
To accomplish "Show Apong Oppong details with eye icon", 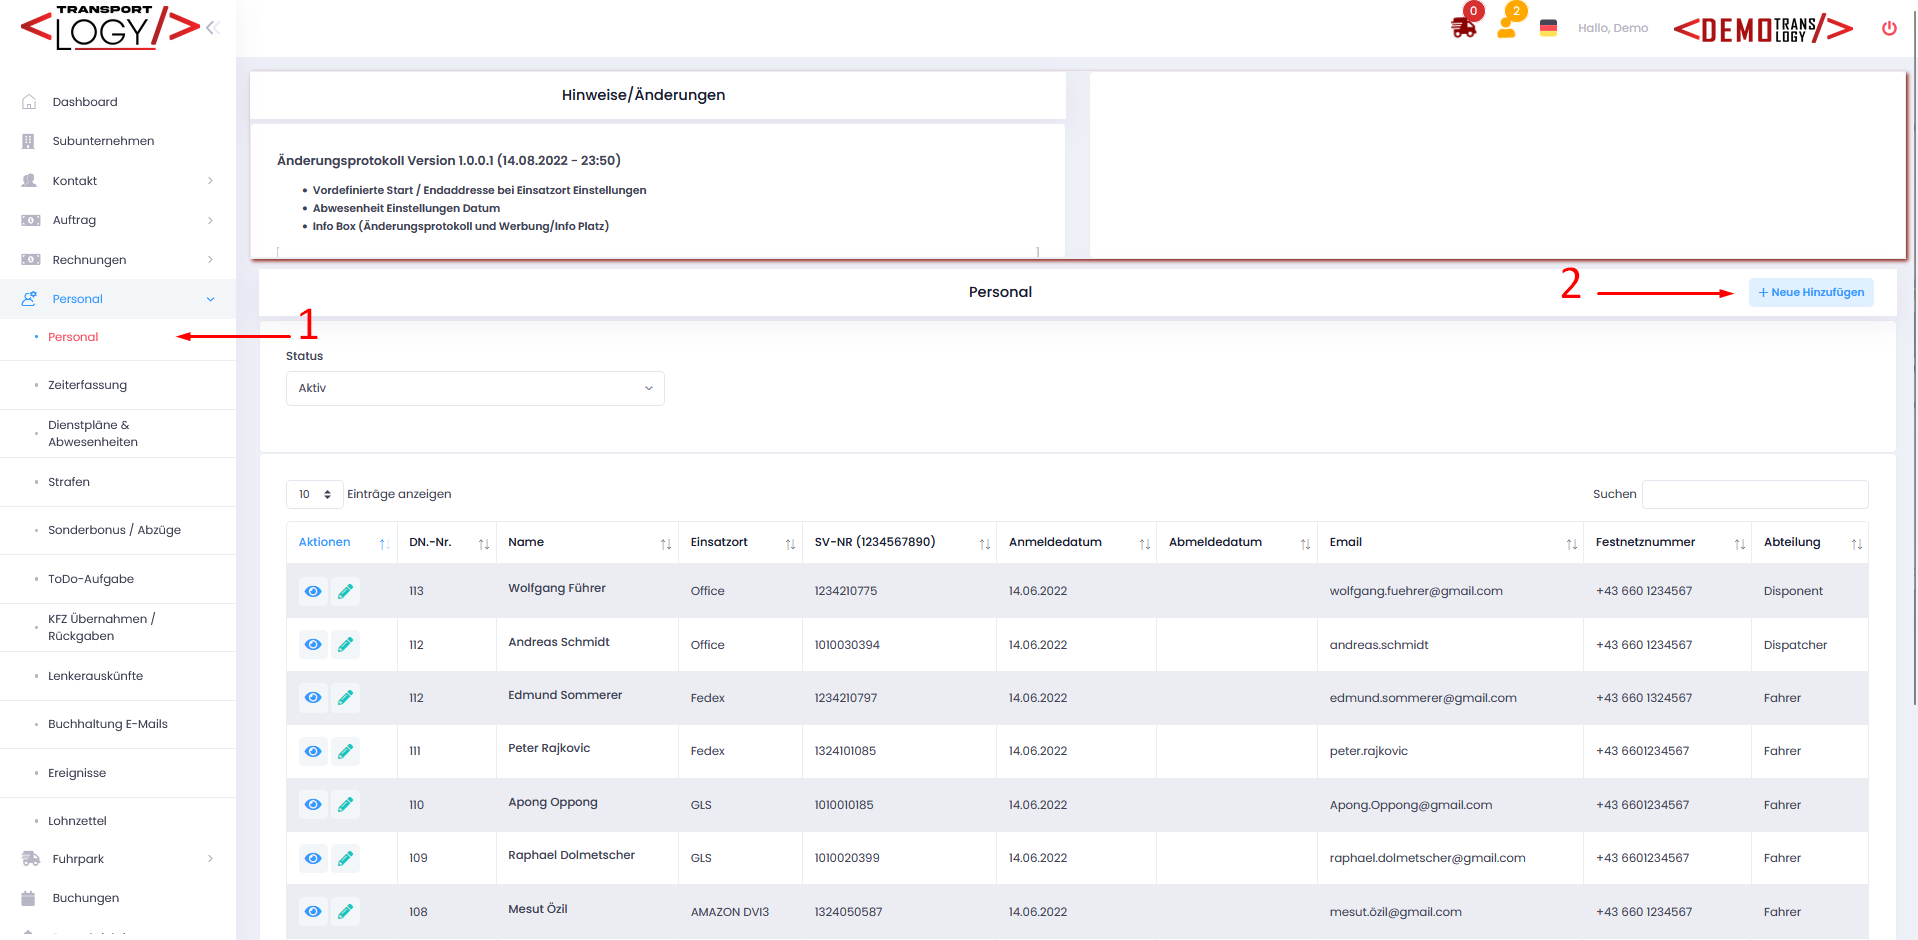I will [x=313, y=805].
